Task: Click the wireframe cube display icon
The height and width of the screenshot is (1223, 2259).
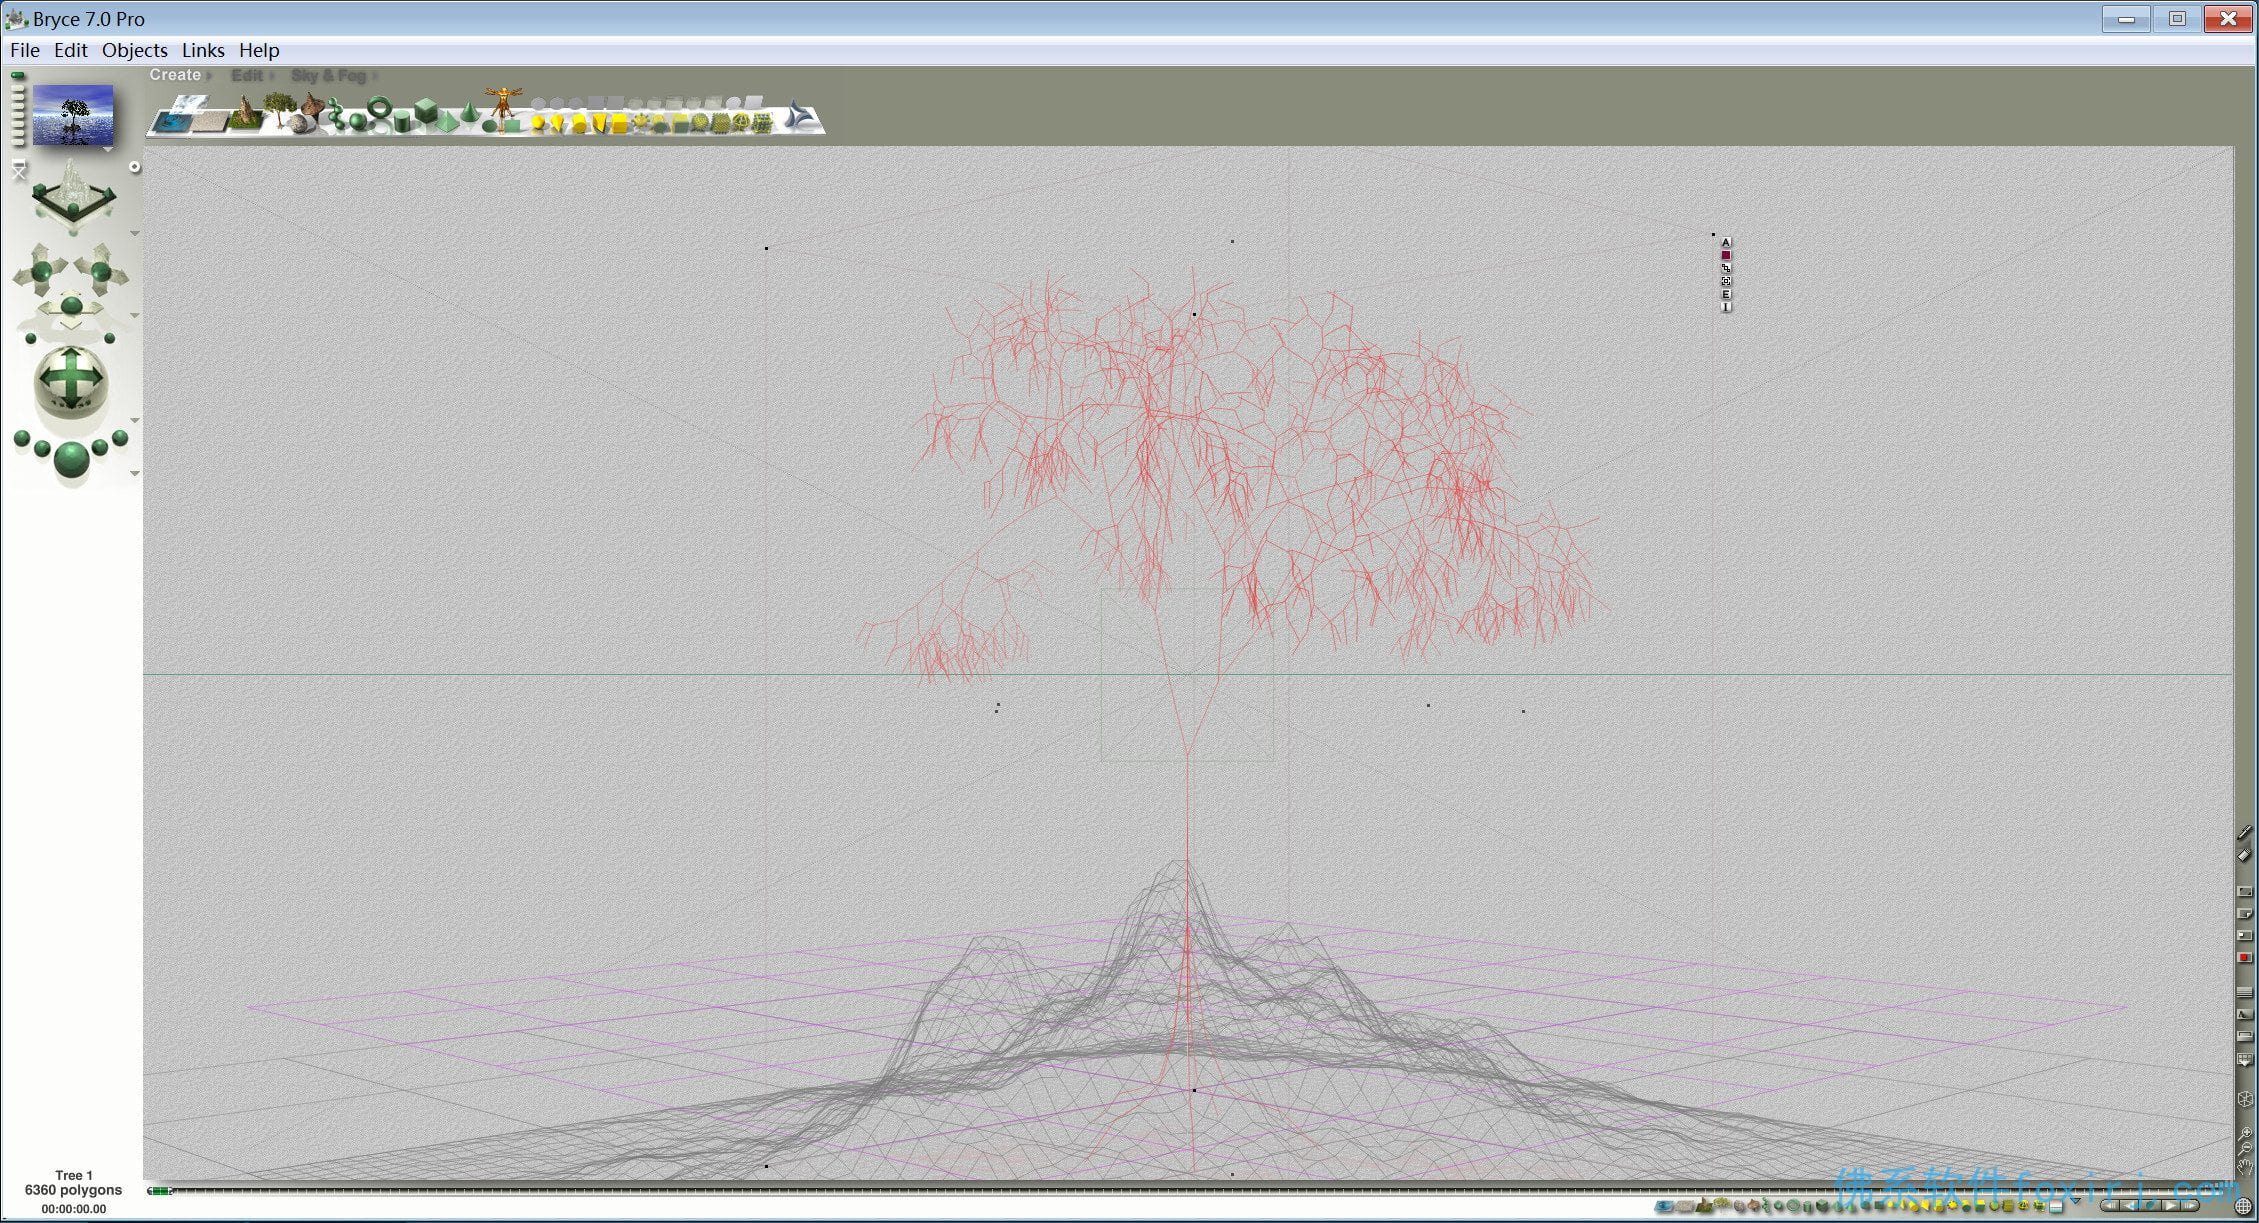Action: pyautogui.click(x=2244, y=1099)
